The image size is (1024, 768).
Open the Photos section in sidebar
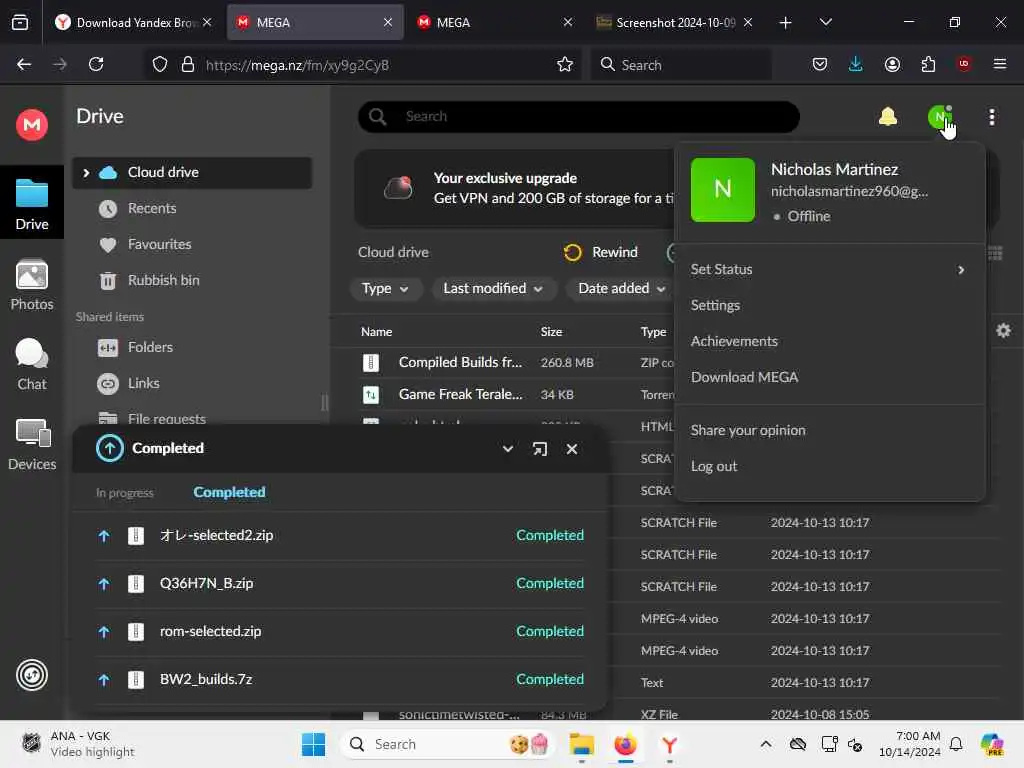31,285
